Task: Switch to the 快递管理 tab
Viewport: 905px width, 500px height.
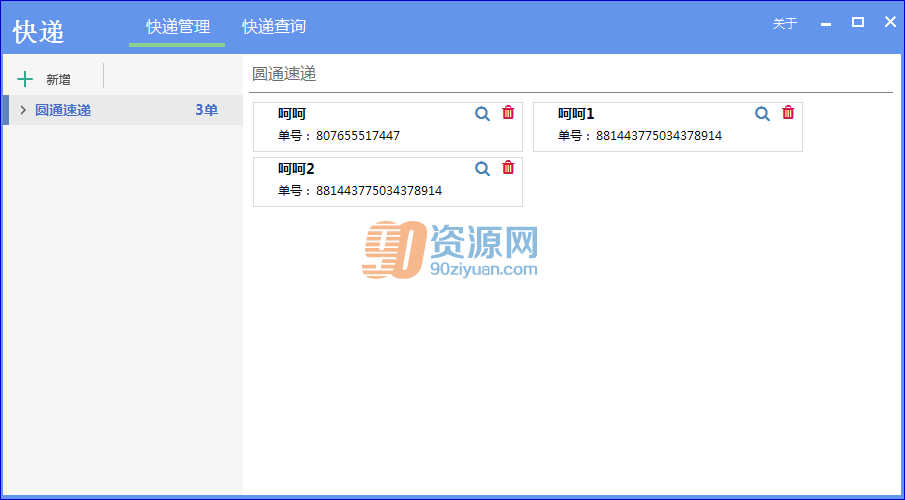Action: pyautogui.click(x=178, y=26)
